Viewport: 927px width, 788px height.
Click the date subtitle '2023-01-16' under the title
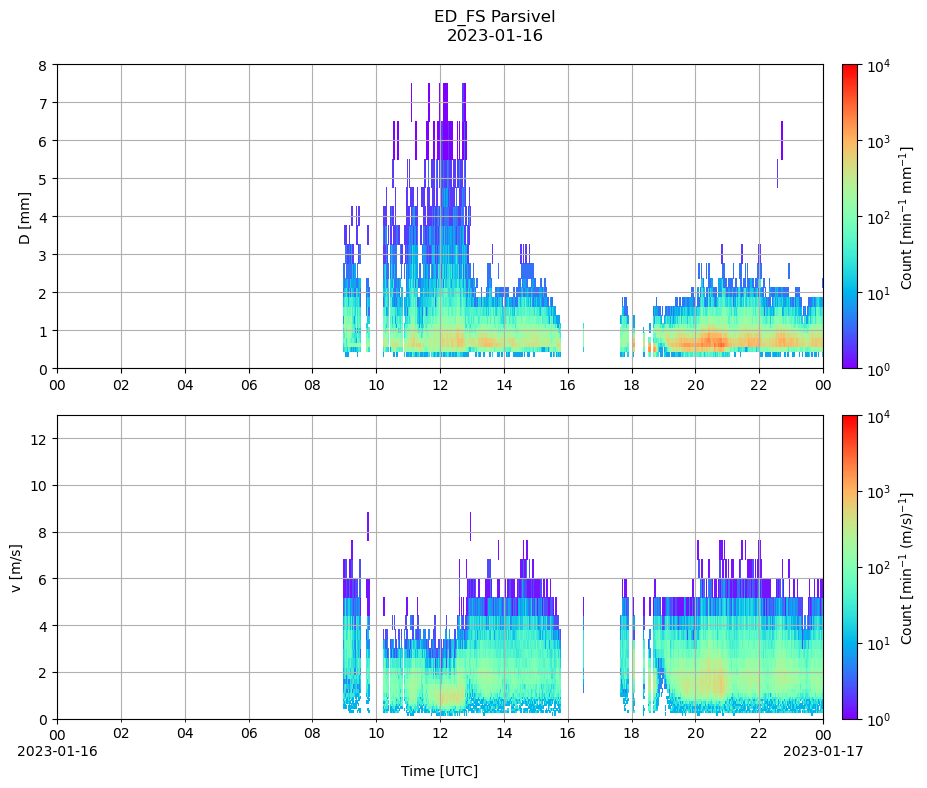click(494, 35)
